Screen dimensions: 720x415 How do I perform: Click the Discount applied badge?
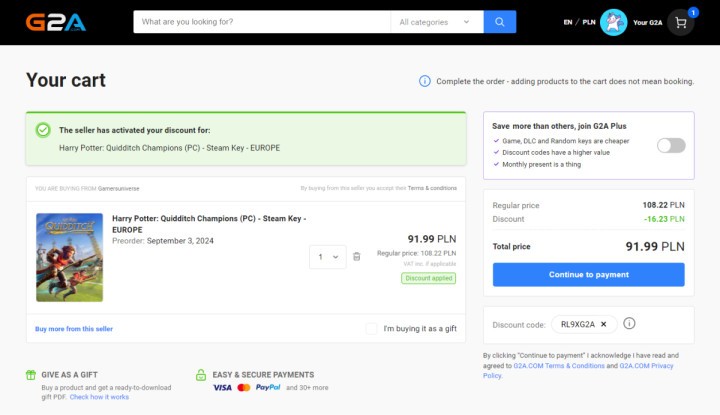428,278
